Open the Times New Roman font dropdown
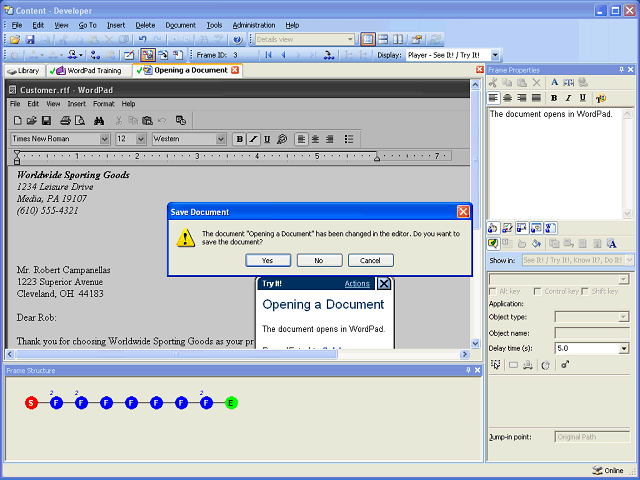This screenshot has height=480, width=640. click(x=104, y=139)
